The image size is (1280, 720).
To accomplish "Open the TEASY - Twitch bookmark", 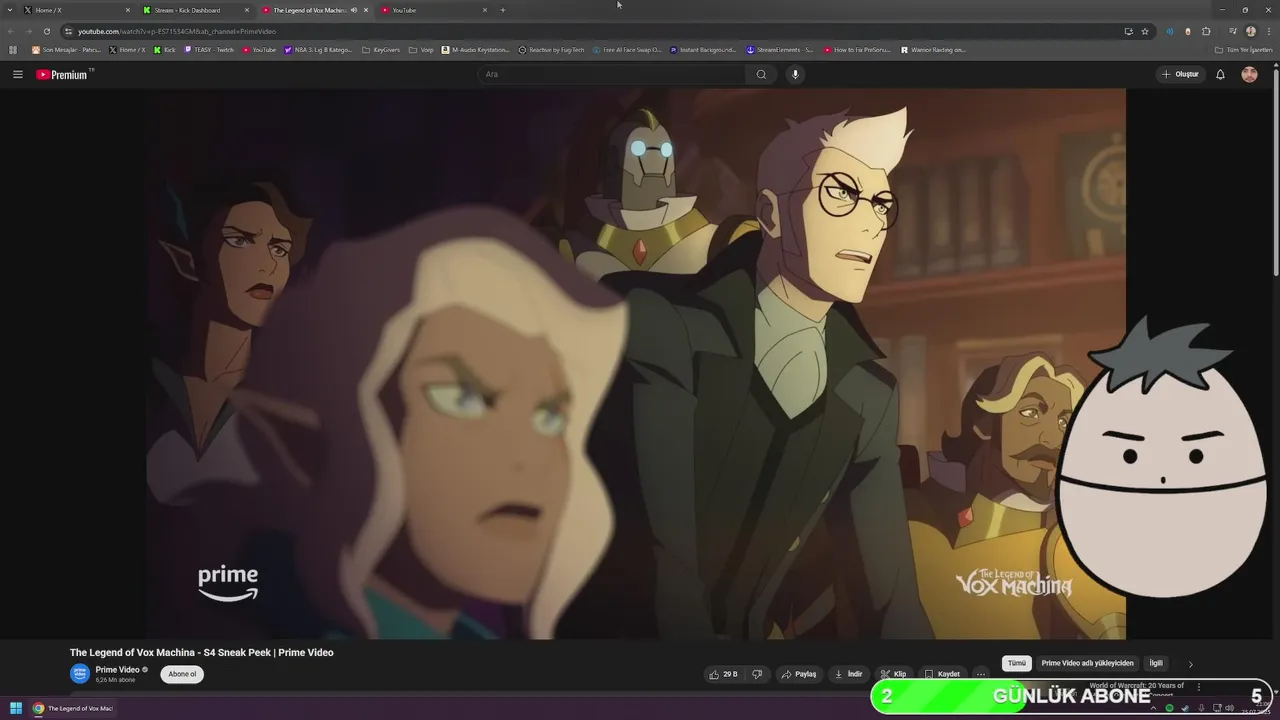I will [209, 49].
